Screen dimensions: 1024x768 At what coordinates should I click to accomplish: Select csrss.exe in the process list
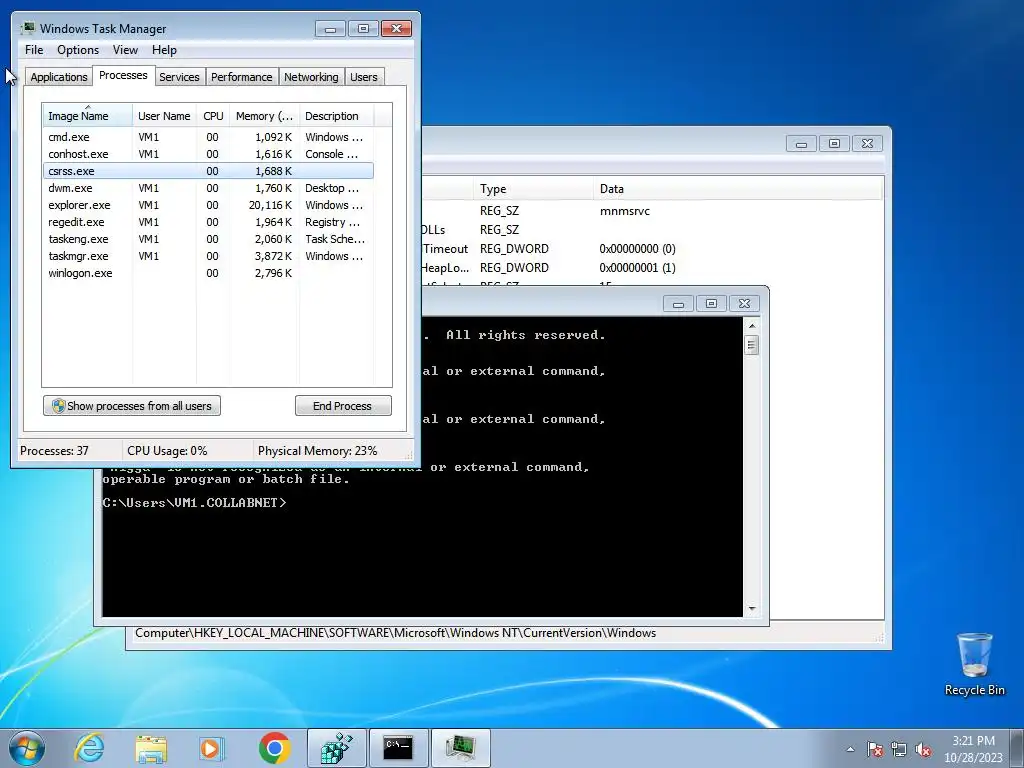coord(208,171)
